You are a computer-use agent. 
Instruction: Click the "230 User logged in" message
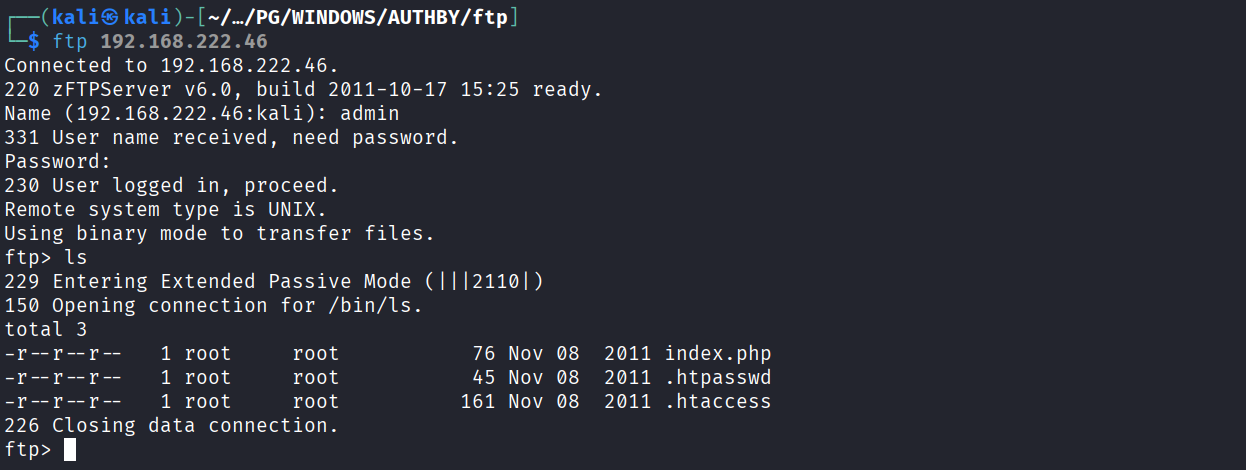tap(171, 186)
